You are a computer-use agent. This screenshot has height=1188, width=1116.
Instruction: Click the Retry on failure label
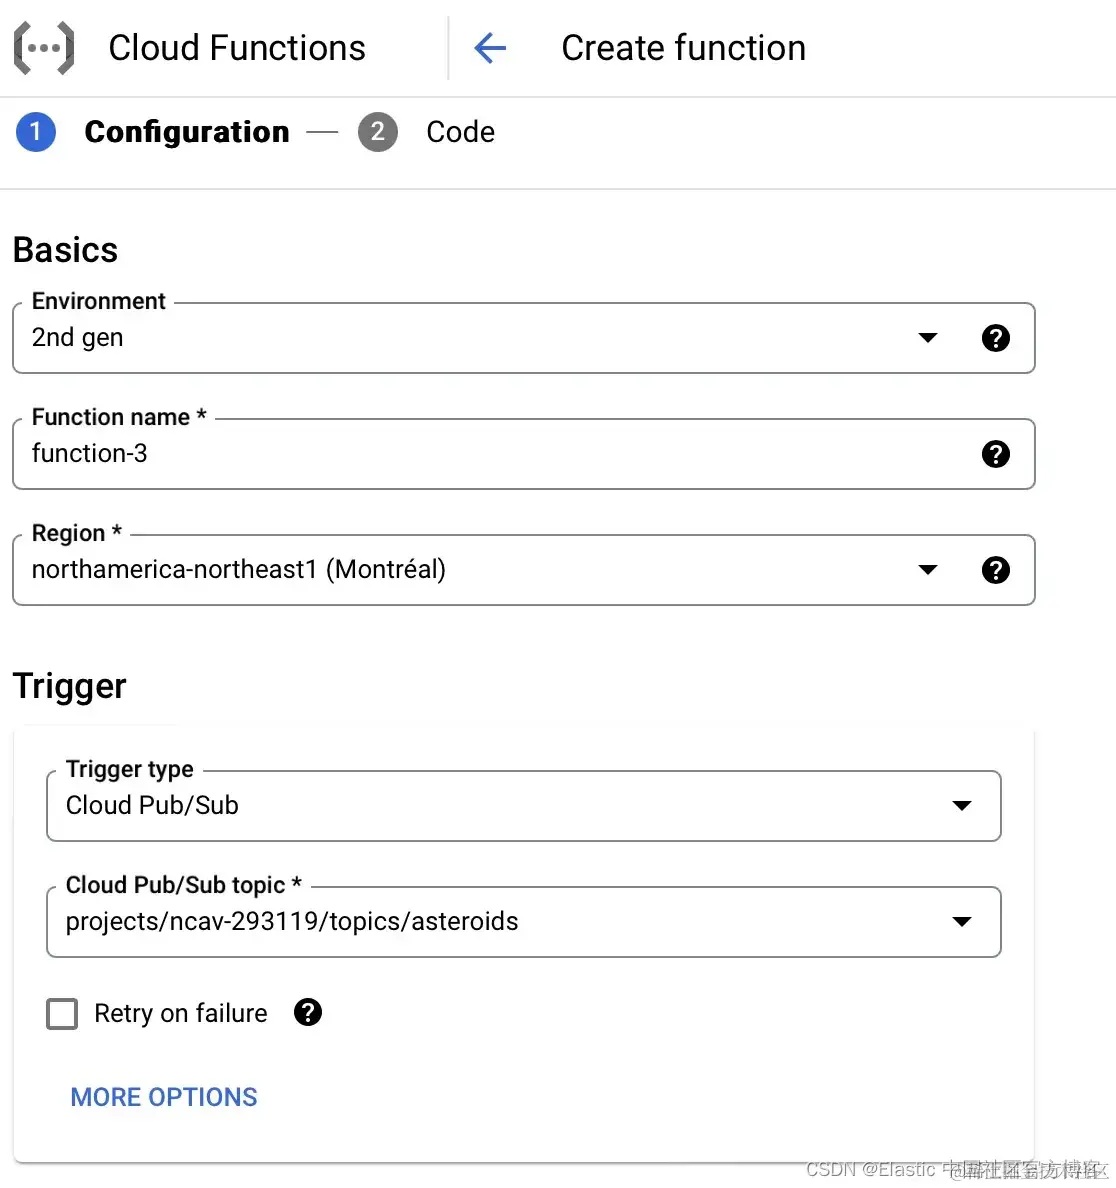pos(181,1014)
